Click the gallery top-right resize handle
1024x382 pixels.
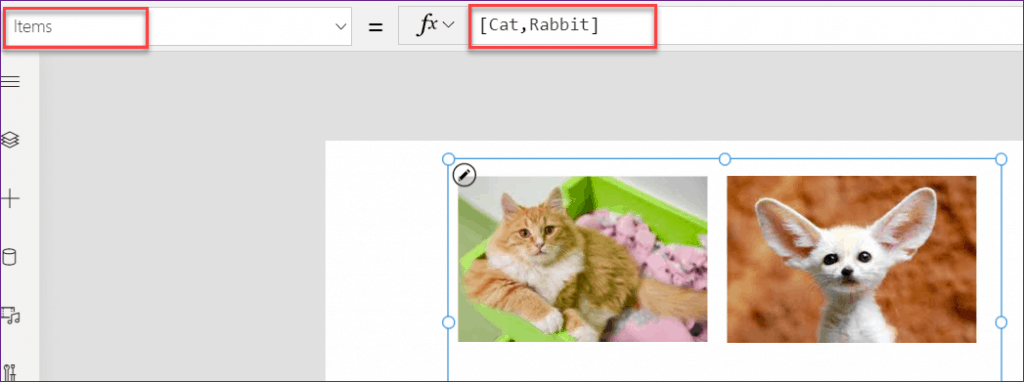pyautogui.click(x=1000, y=159)
